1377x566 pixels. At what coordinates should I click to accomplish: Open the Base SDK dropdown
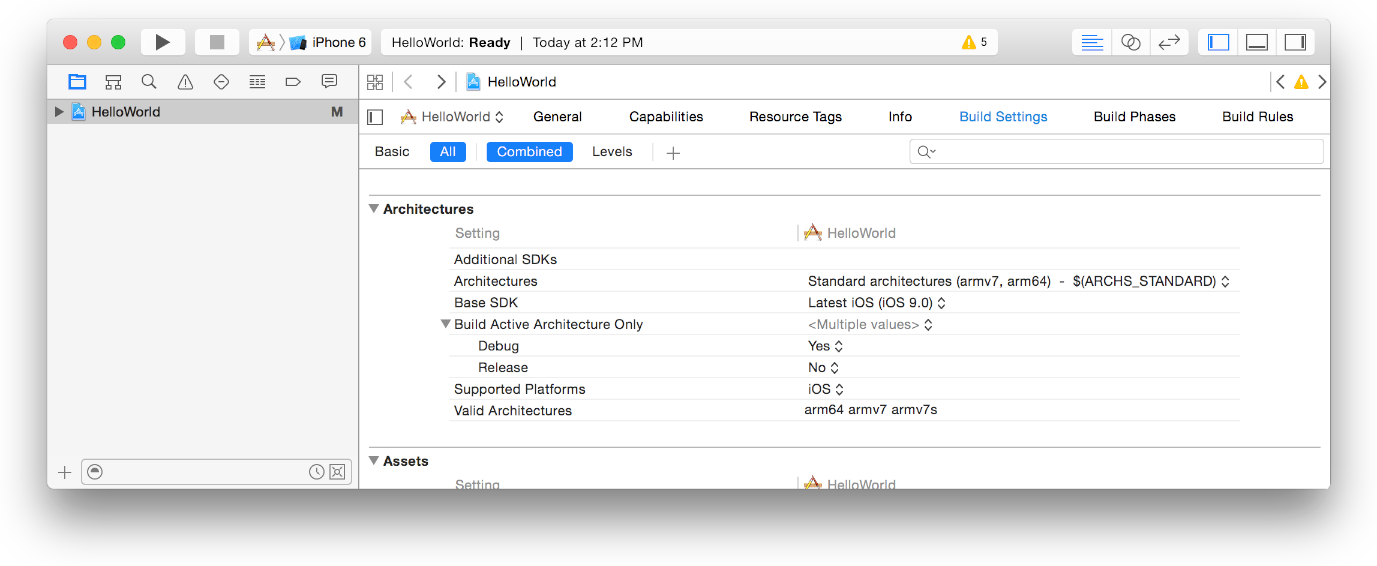pyautogui.click(x=876, y=303)
